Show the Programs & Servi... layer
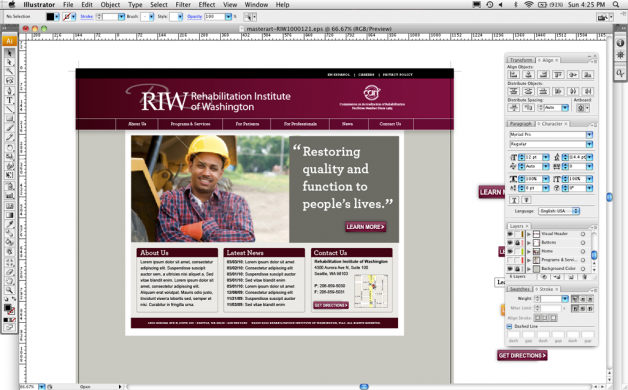The height and width of the screenshot is (390, 628). coord(510,260)
